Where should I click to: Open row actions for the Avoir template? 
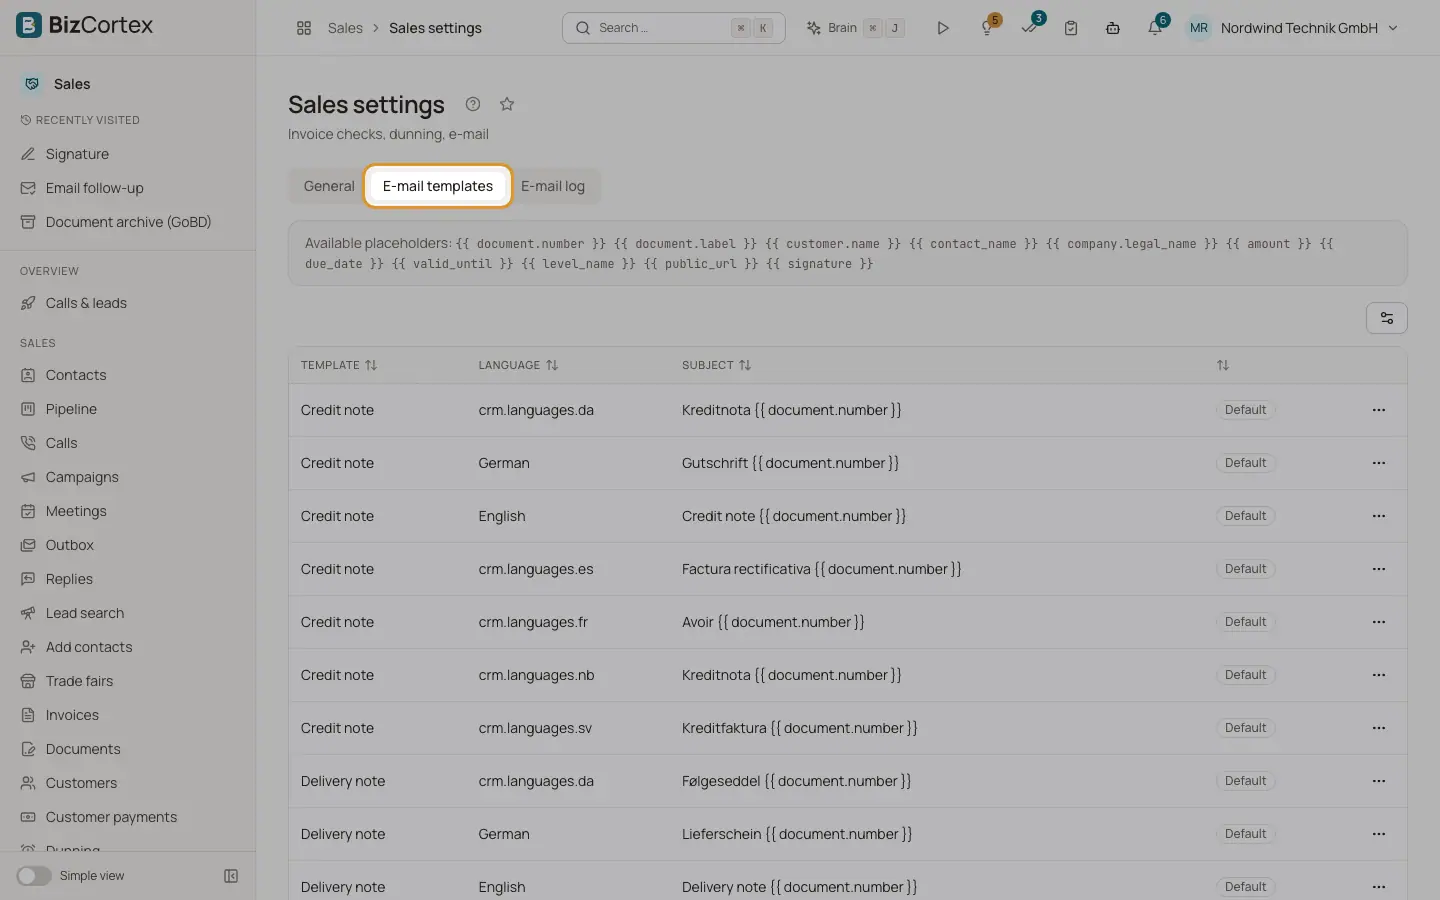tap(1379, 622)
